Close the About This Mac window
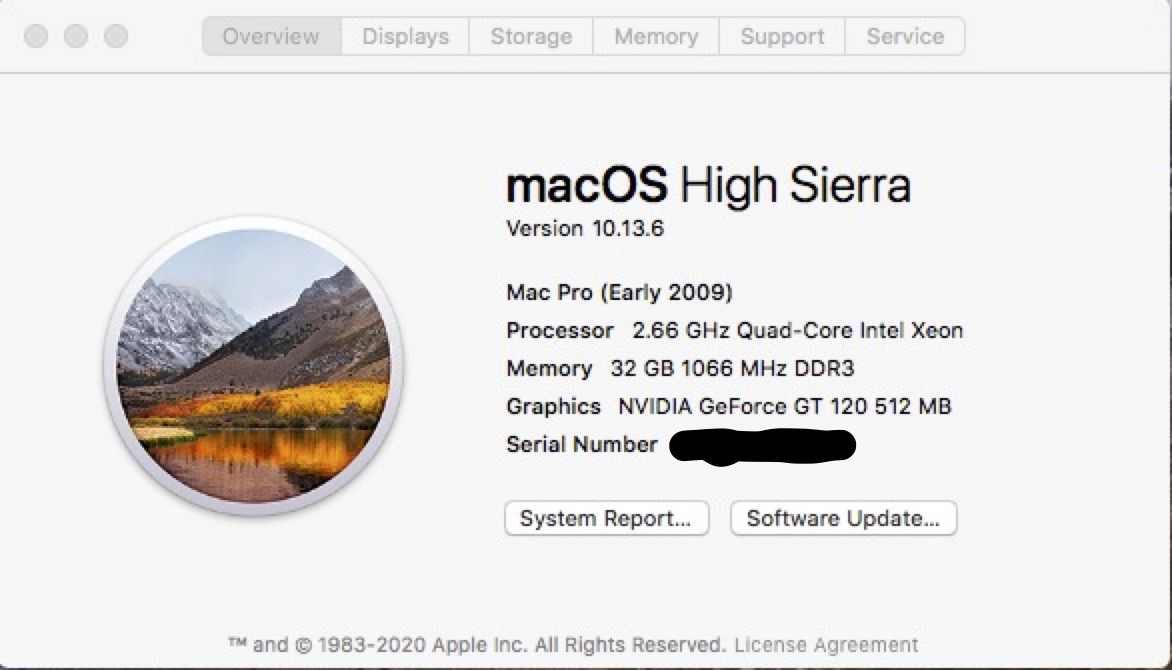This screenshot has width=1172, height=670. 36,37
